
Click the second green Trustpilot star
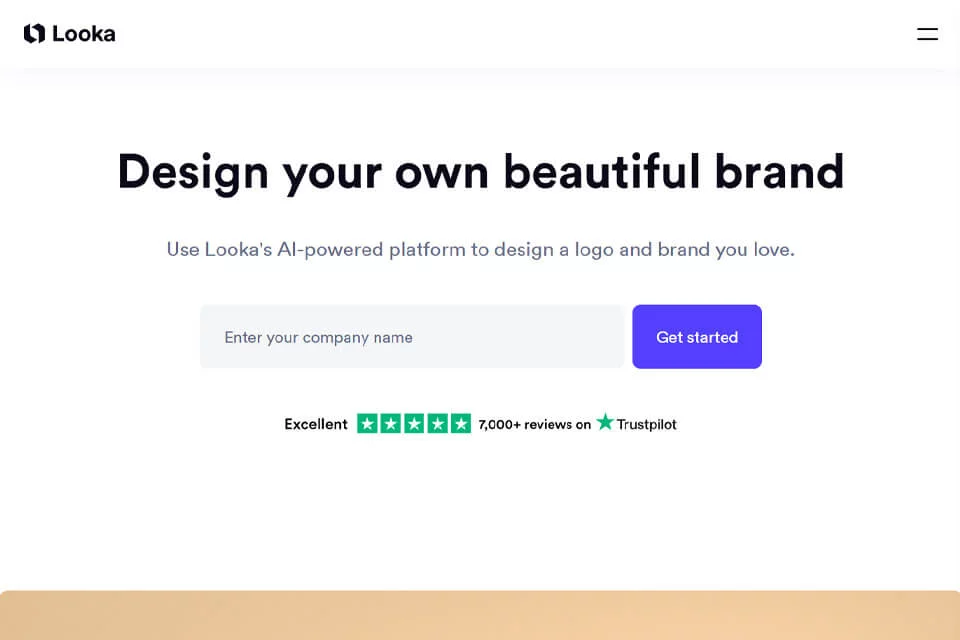click(x=391, y=423)
